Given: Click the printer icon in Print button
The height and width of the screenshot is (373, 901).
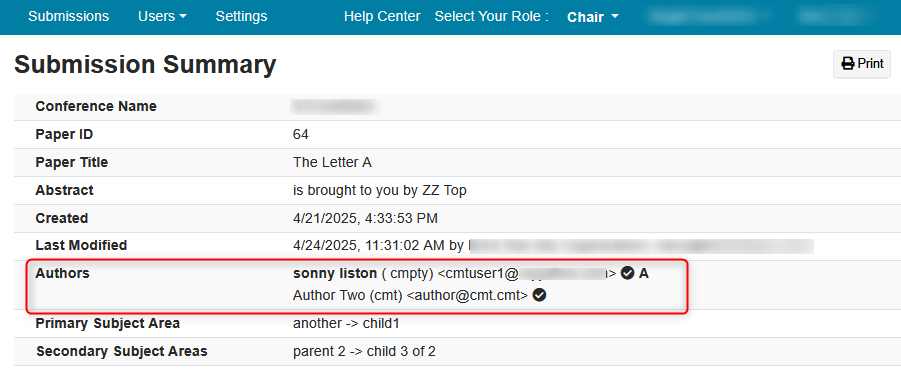Looking at the screenshot, I should point(848,64).
